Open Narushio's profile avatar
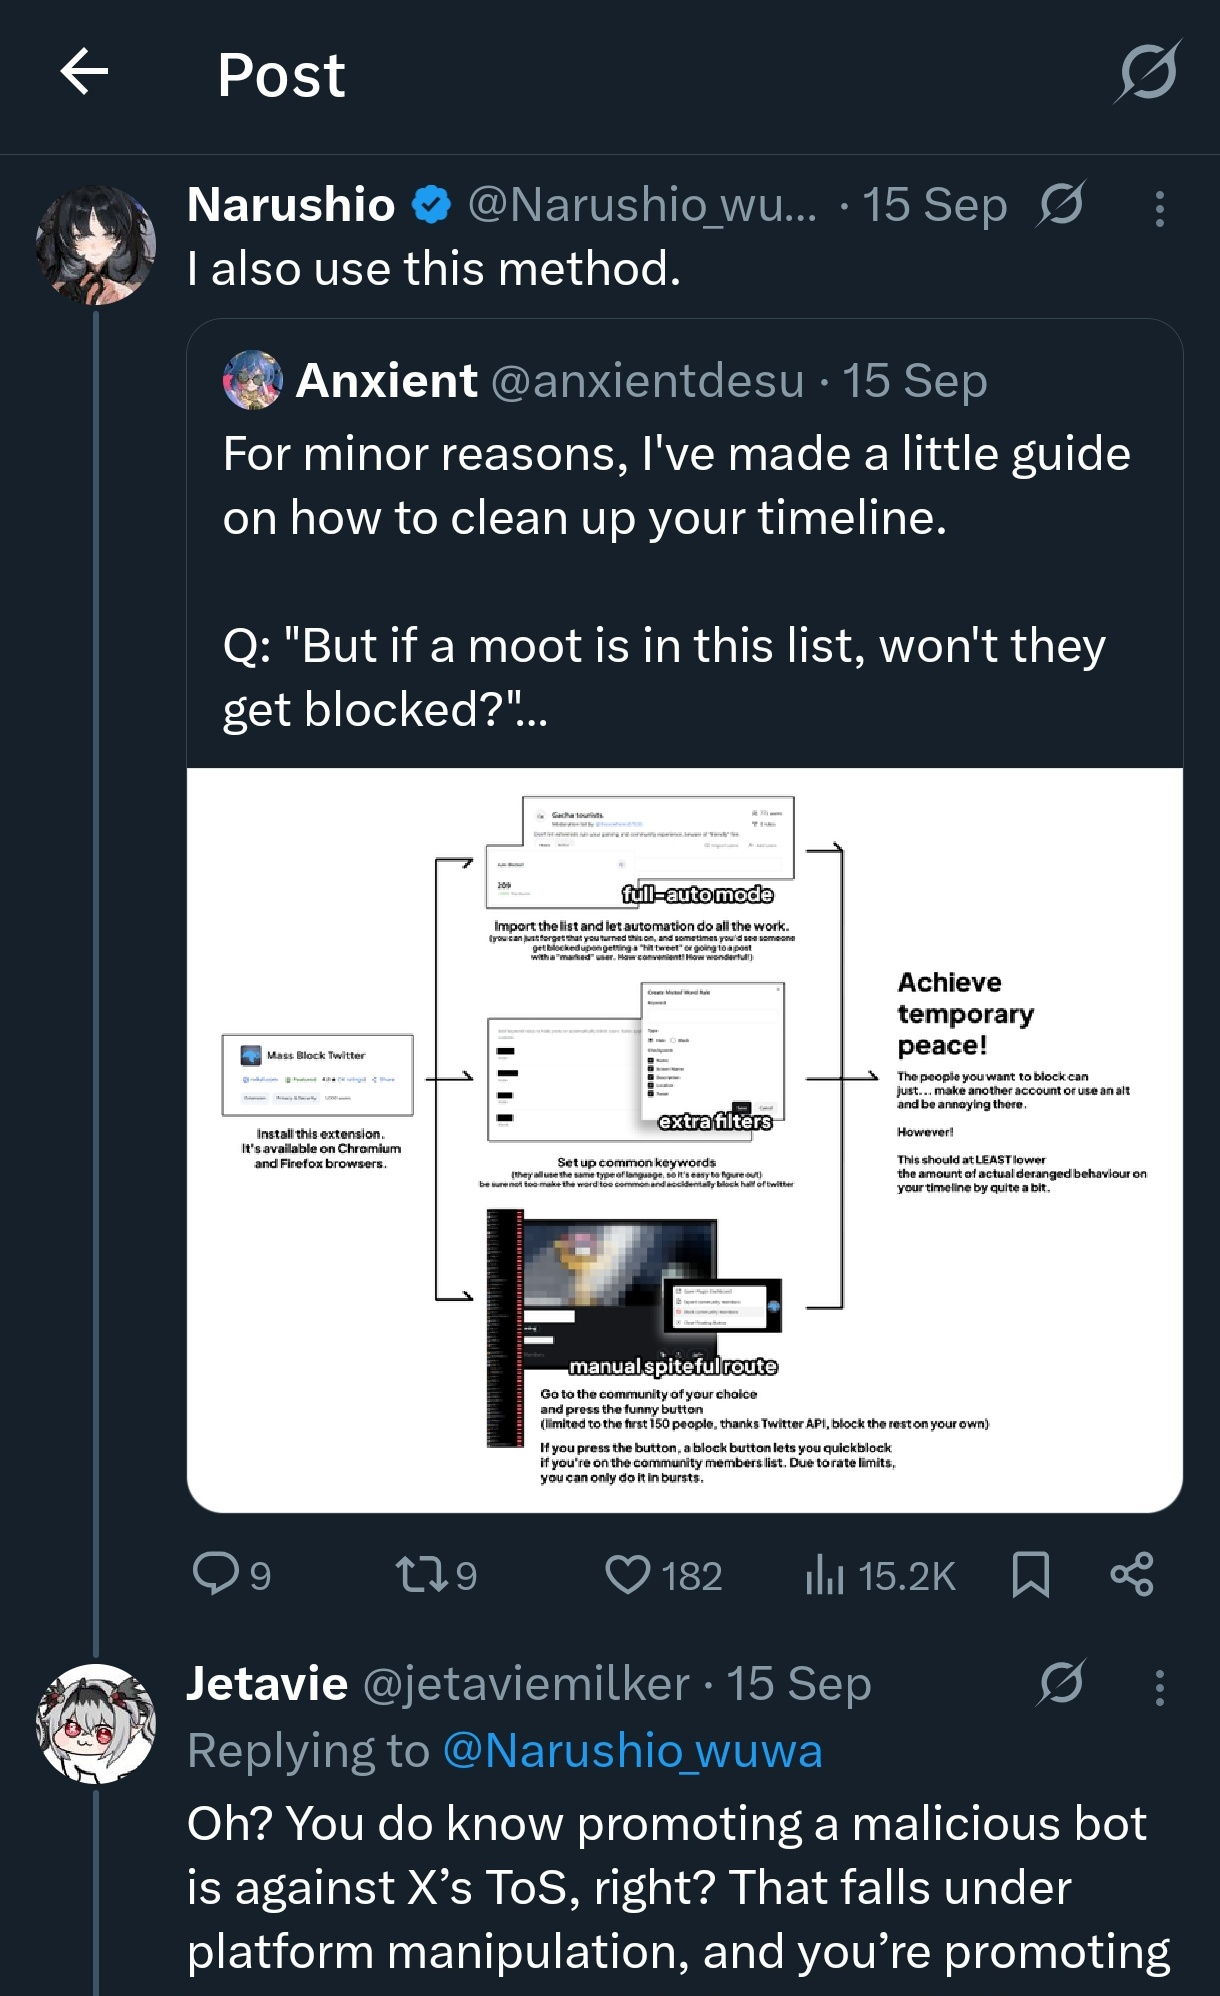 [96, 245]
